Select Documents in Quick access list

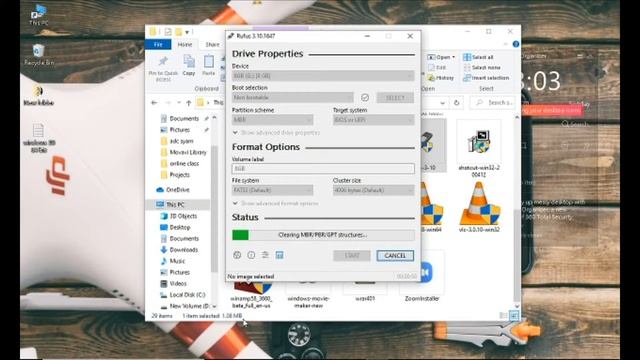point(184,118)
